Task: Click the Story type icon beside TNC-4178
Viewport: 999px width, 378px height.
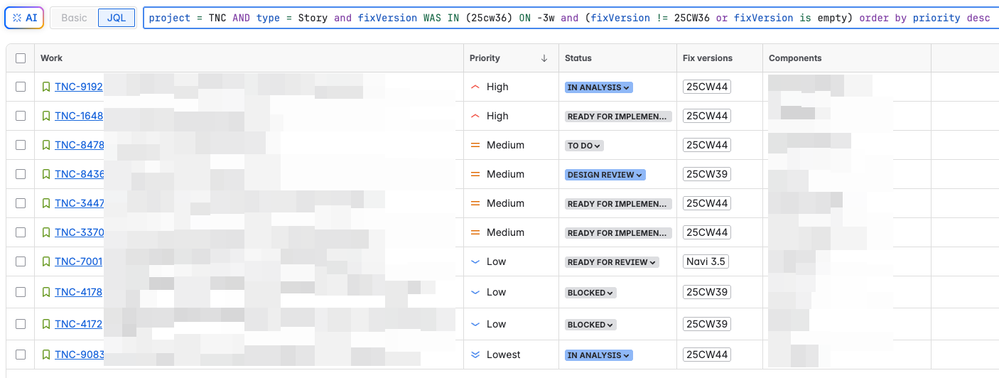Action: pos(46,292)
